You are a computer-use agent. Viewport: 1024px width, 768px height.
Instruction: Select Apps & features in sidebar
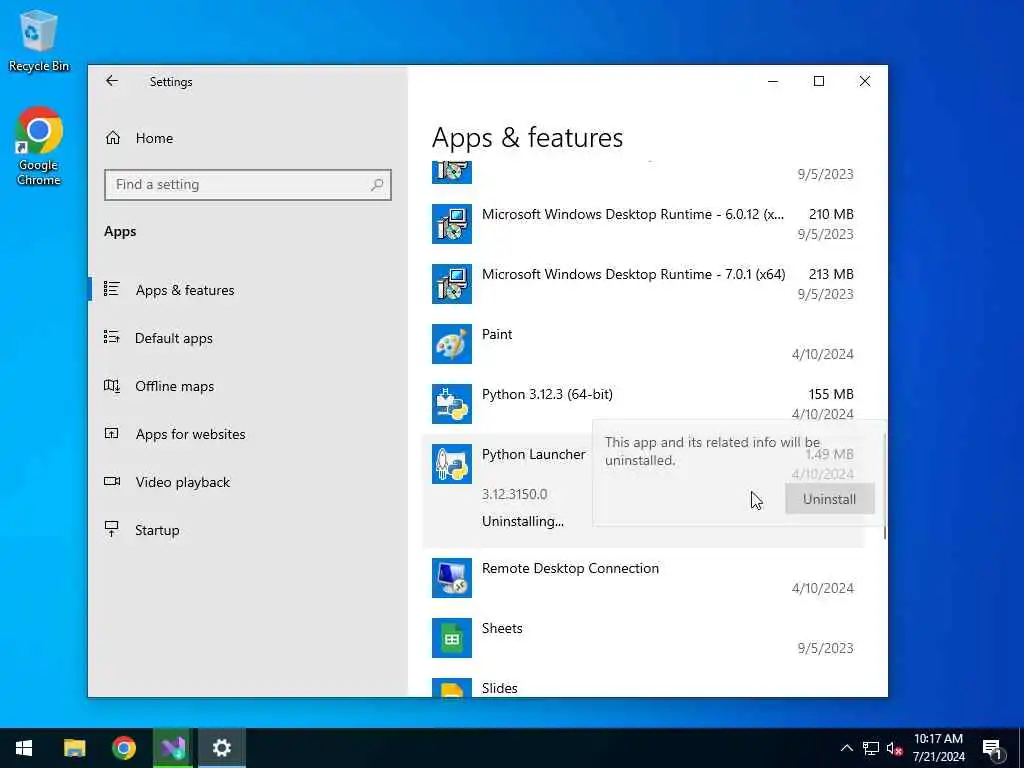pyautogui.click(x=185, y=290)
